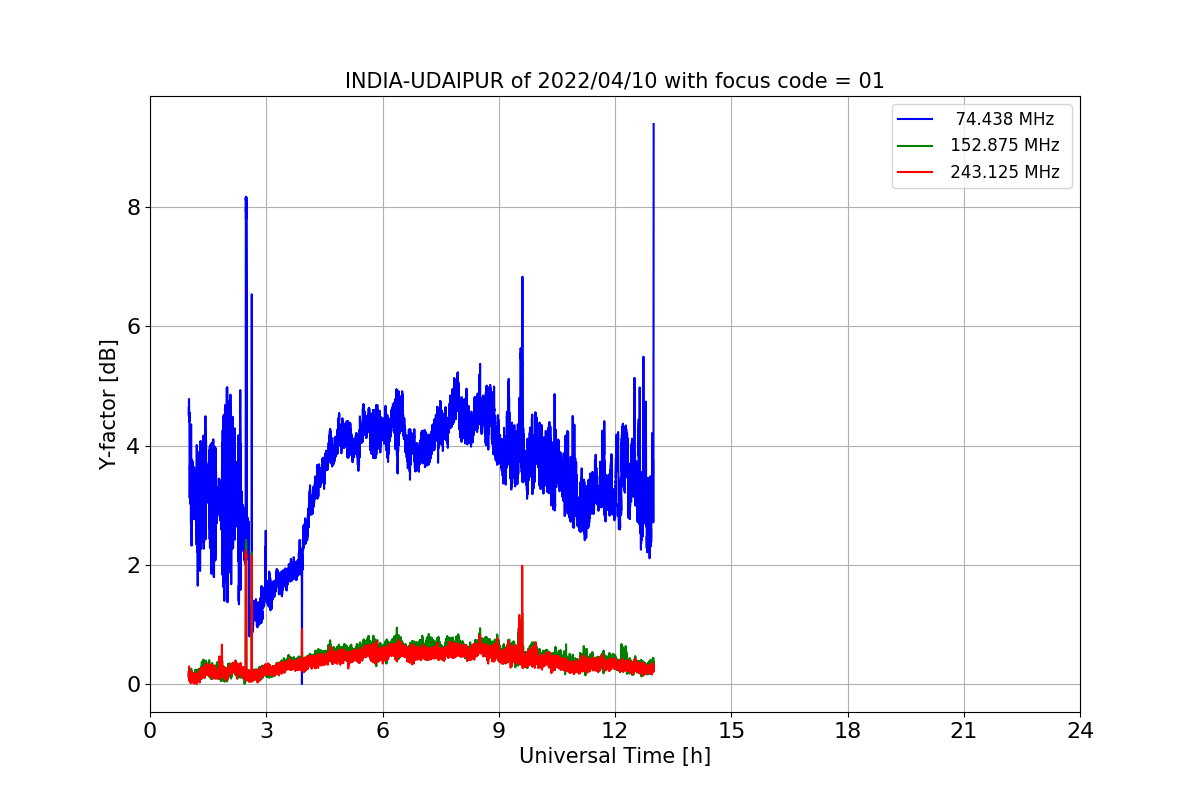Click the 'Universal Time [h]' axis label
1200x800 pixels.
coord(615,756)
